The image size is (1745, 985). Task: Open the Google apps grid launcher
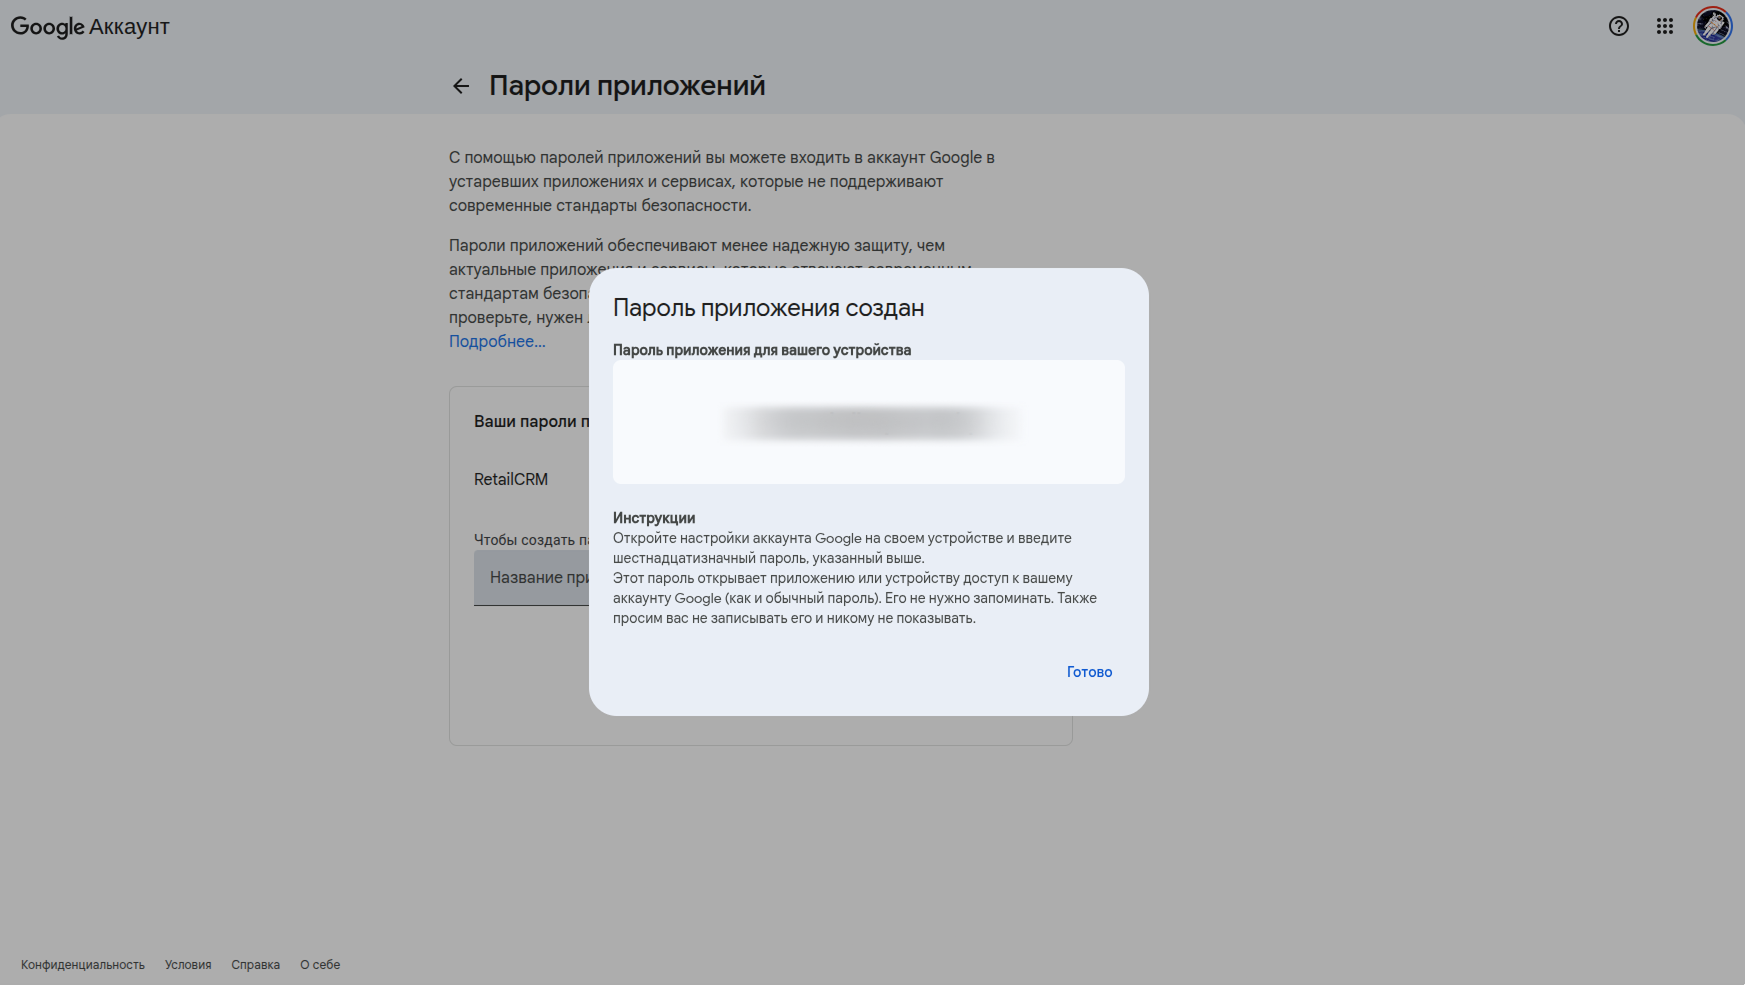[1664, 27]
